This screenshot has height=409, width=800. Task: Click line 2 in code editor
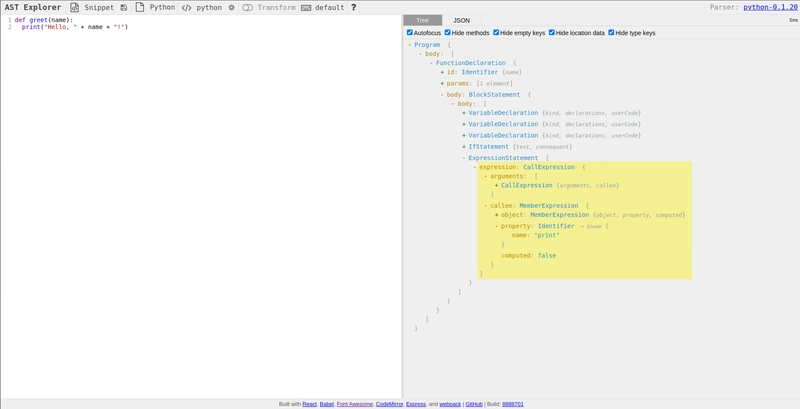[x=74, y=27]
